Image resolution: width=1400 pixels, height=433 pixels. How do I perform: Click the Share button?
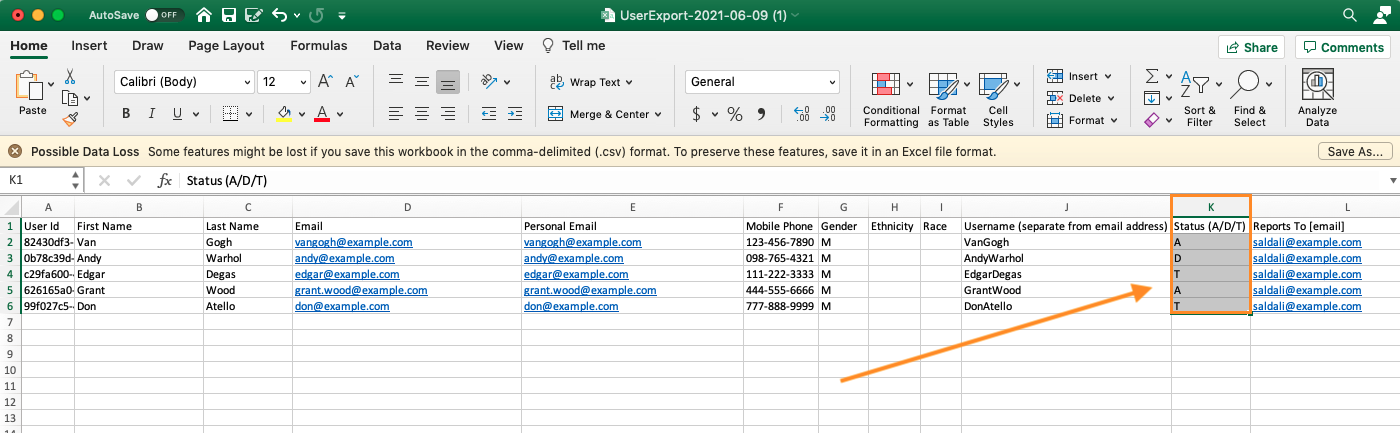1251,47
